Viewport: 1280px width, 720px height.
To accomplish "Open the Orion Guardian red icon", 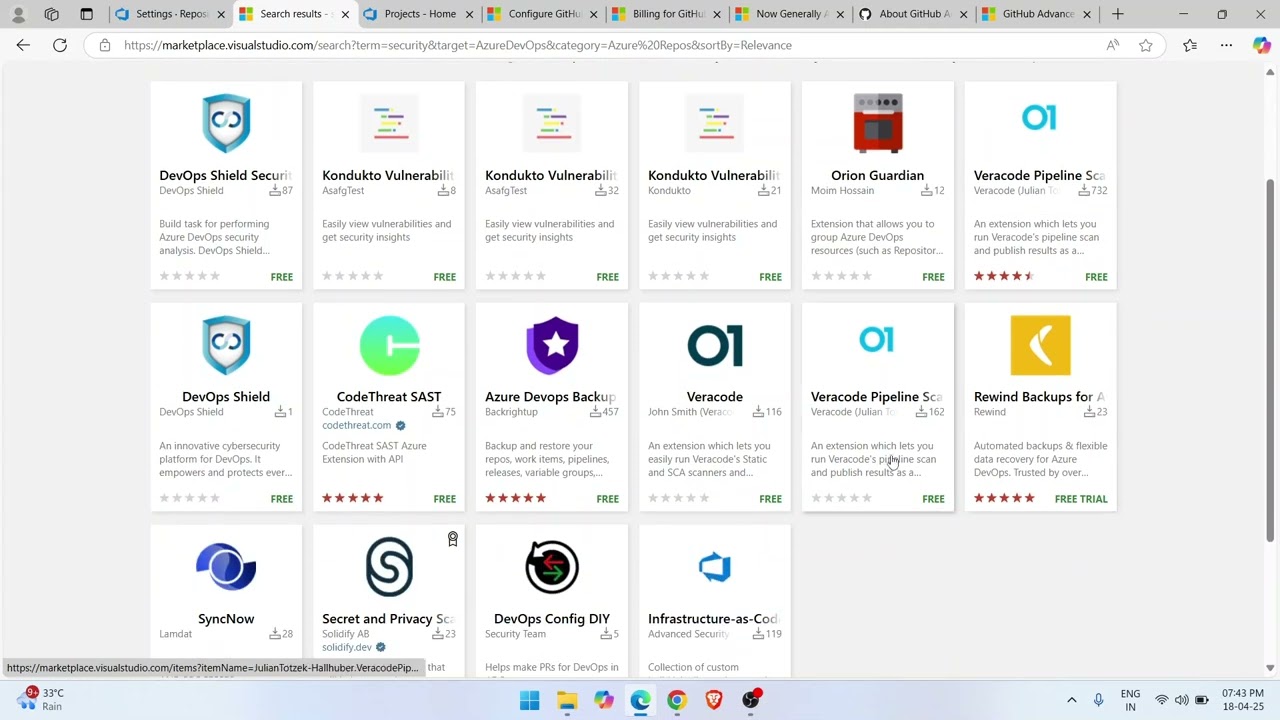I will click(878, 123).
